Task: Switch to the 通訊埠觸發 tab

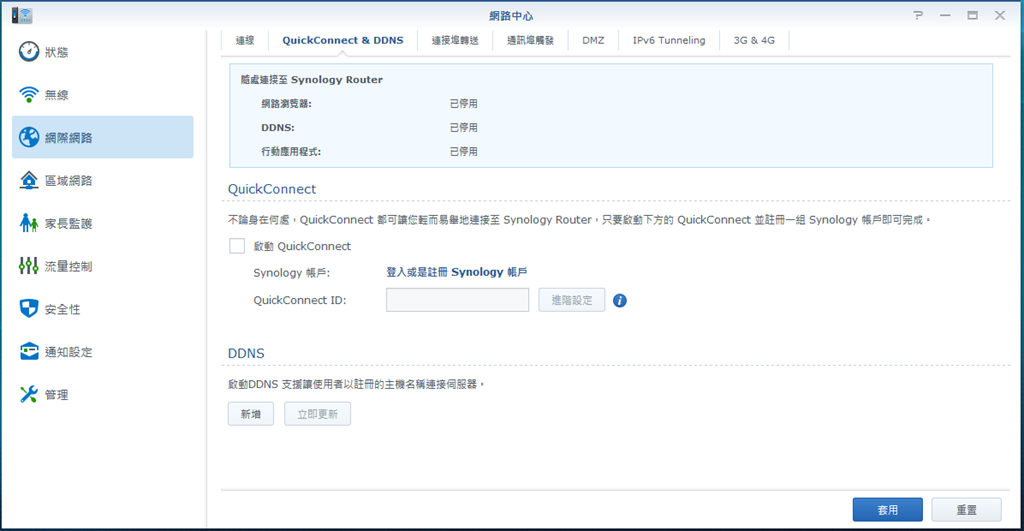Action: (x=530, y=40)
